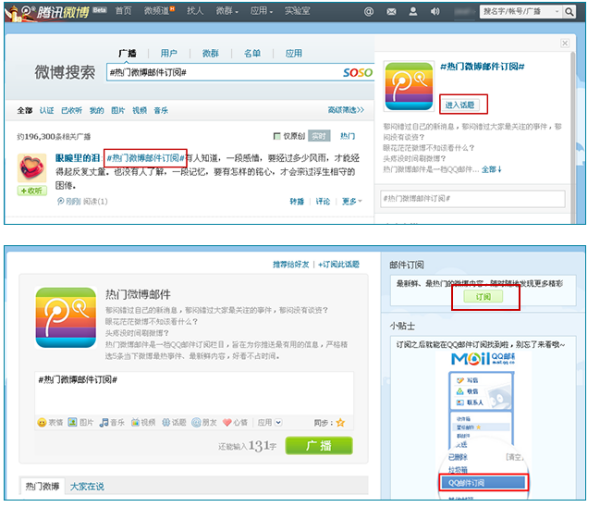The width and height of the screenshot is (600, 507).
Task: Open user 眼瞳里的泪 profile link
Action: pyautogui.click(x=79, y=160)
